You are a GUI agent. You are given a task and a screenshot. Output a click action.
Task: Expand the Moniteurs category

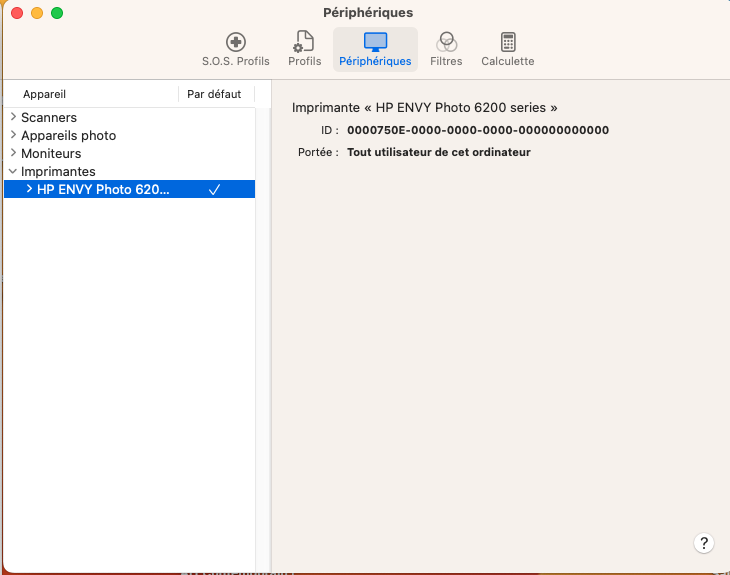pos(13,153)
